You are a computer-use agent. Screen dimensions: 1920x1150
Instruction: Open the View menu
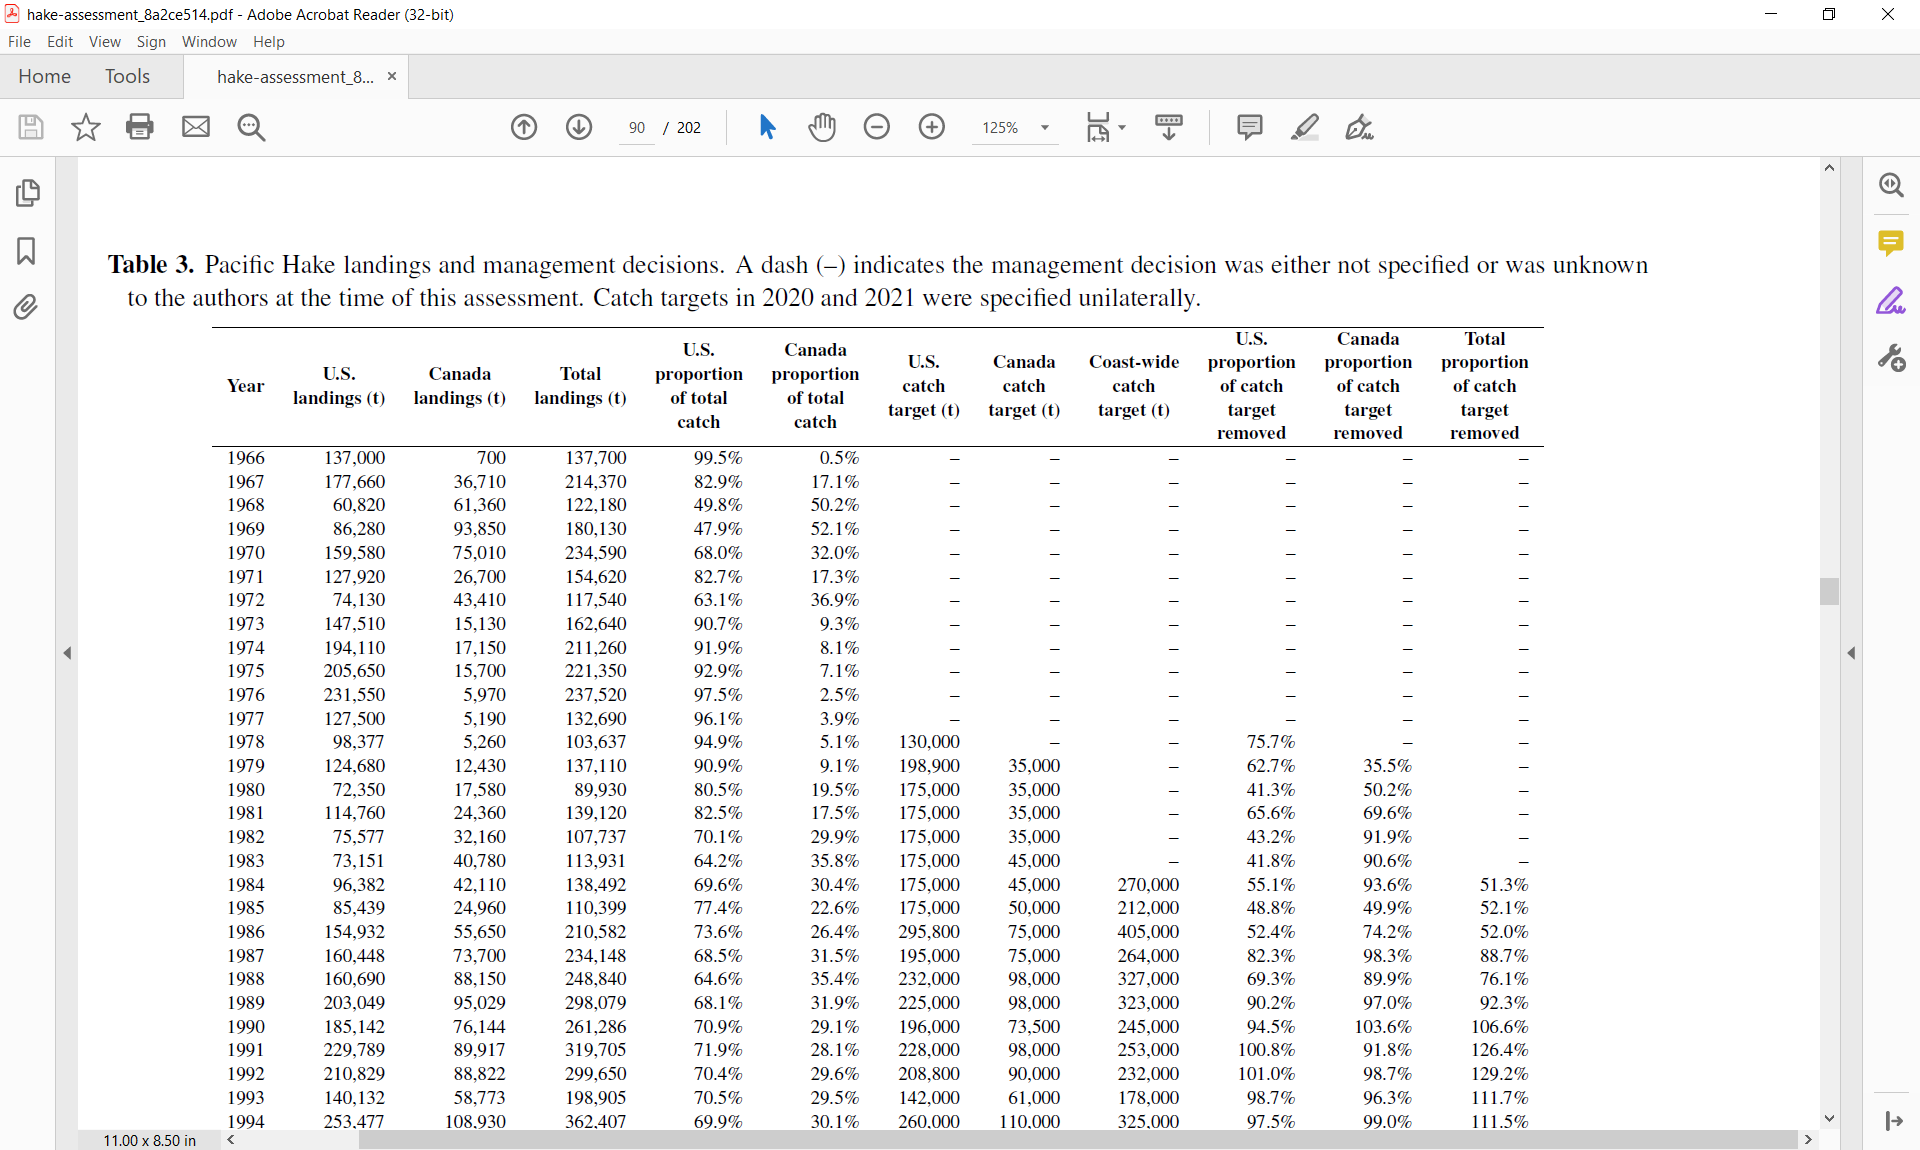(104, 42)
